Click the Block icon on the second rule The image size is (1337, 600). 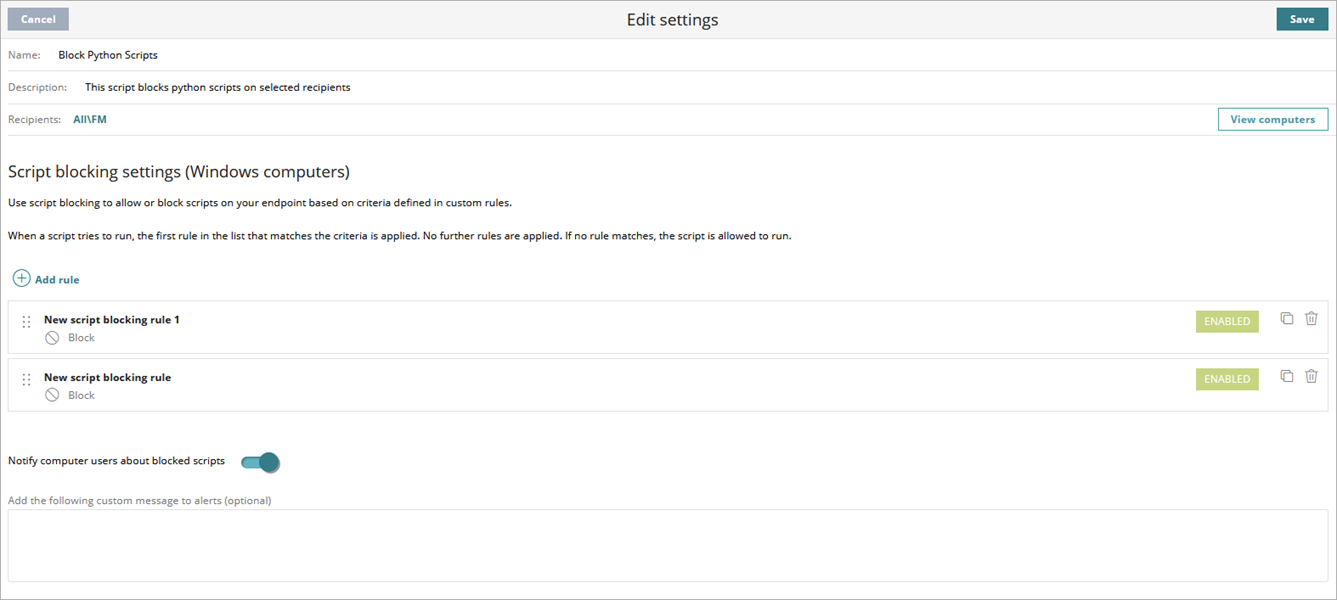click(x=51, y=394)
